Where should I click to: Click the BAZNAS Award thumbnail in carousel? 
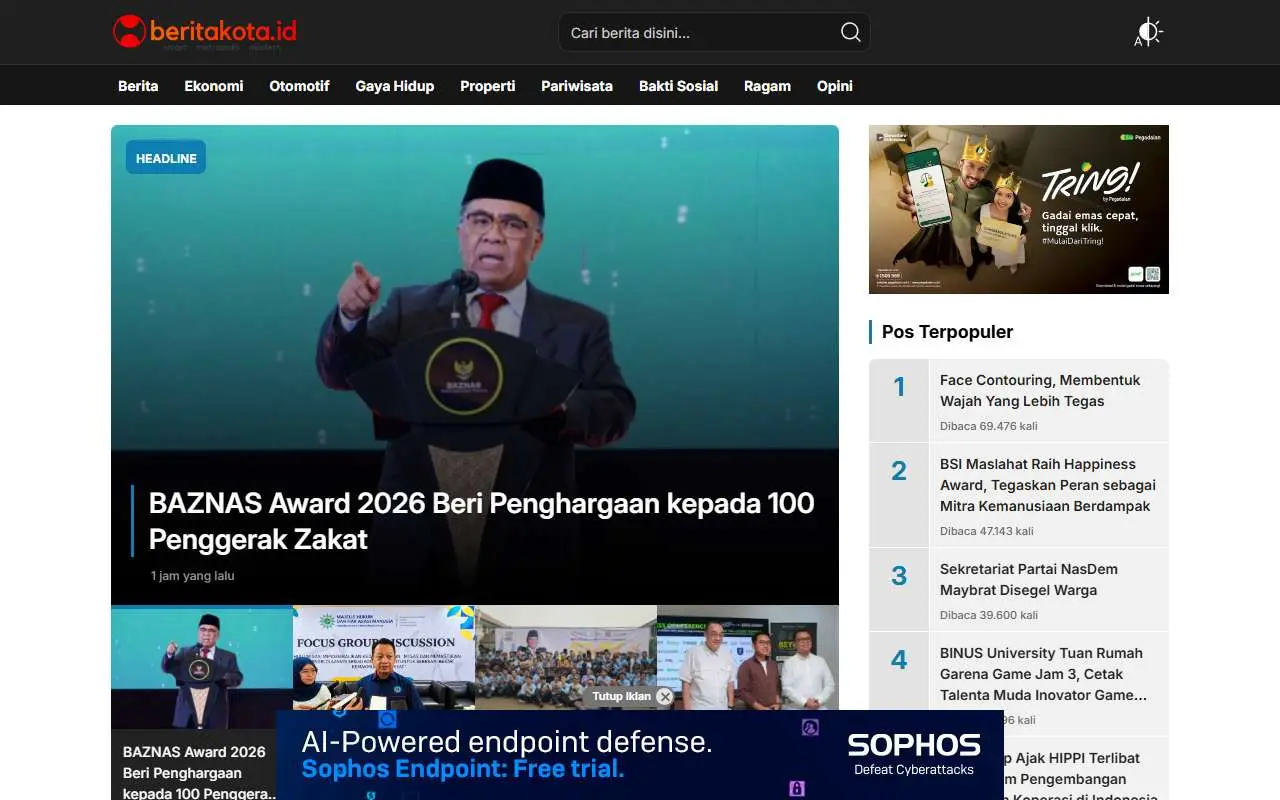(202, 667)
